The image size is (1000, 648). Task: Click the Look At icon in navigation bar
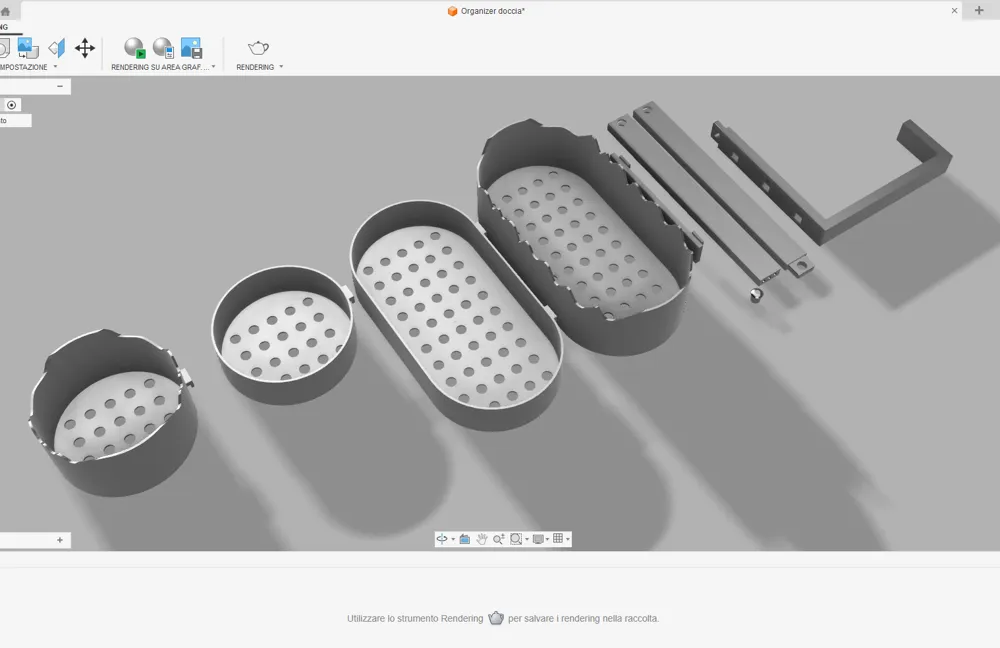tap(464, 539)
